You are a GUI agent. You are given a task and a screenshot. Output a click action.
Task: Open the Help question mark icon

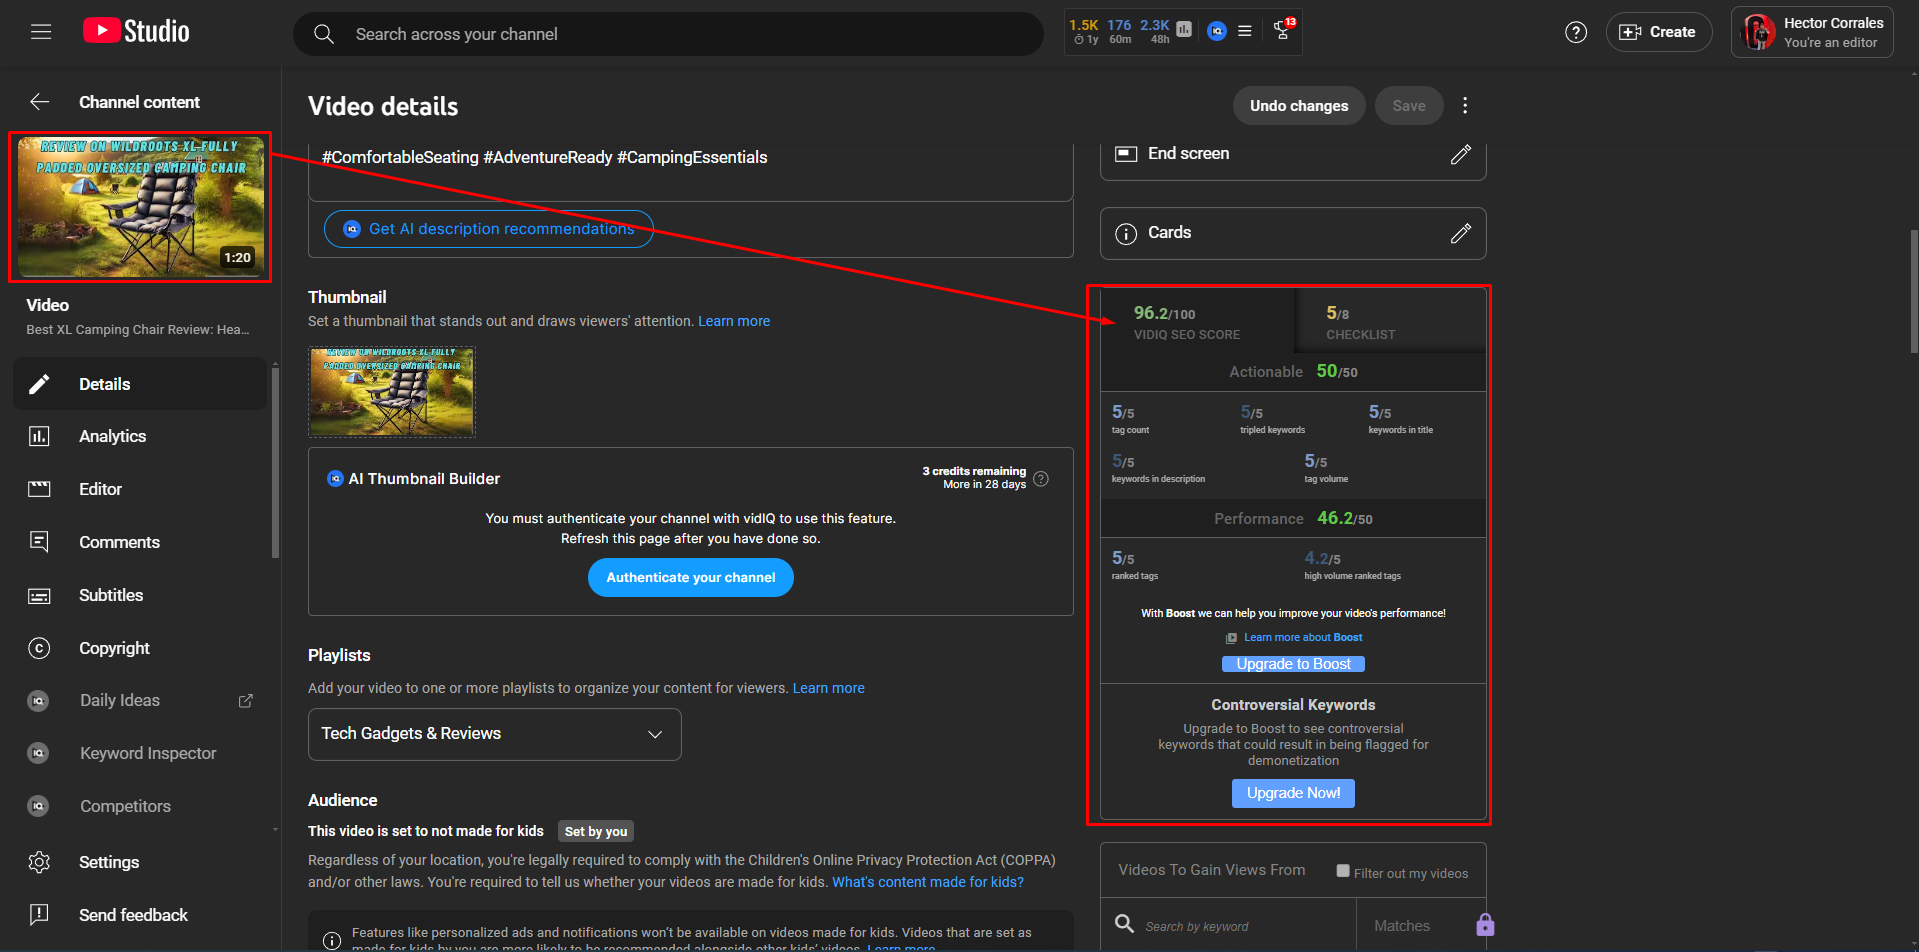pyautogui.click(x=1576, y=32)
